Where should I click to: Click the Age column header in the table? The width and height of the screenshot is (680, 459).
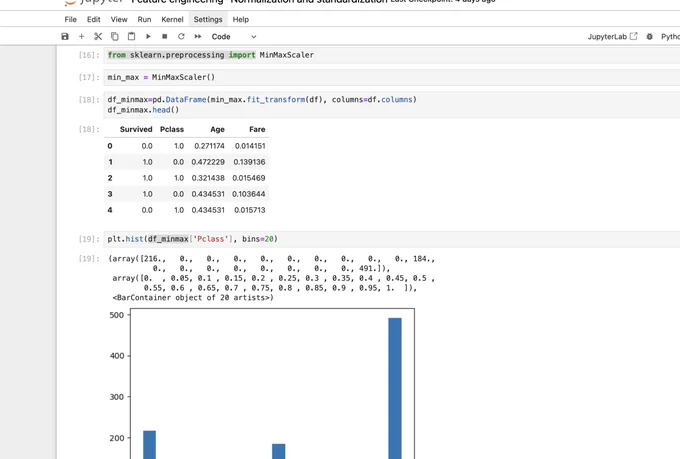coord(217,129)
